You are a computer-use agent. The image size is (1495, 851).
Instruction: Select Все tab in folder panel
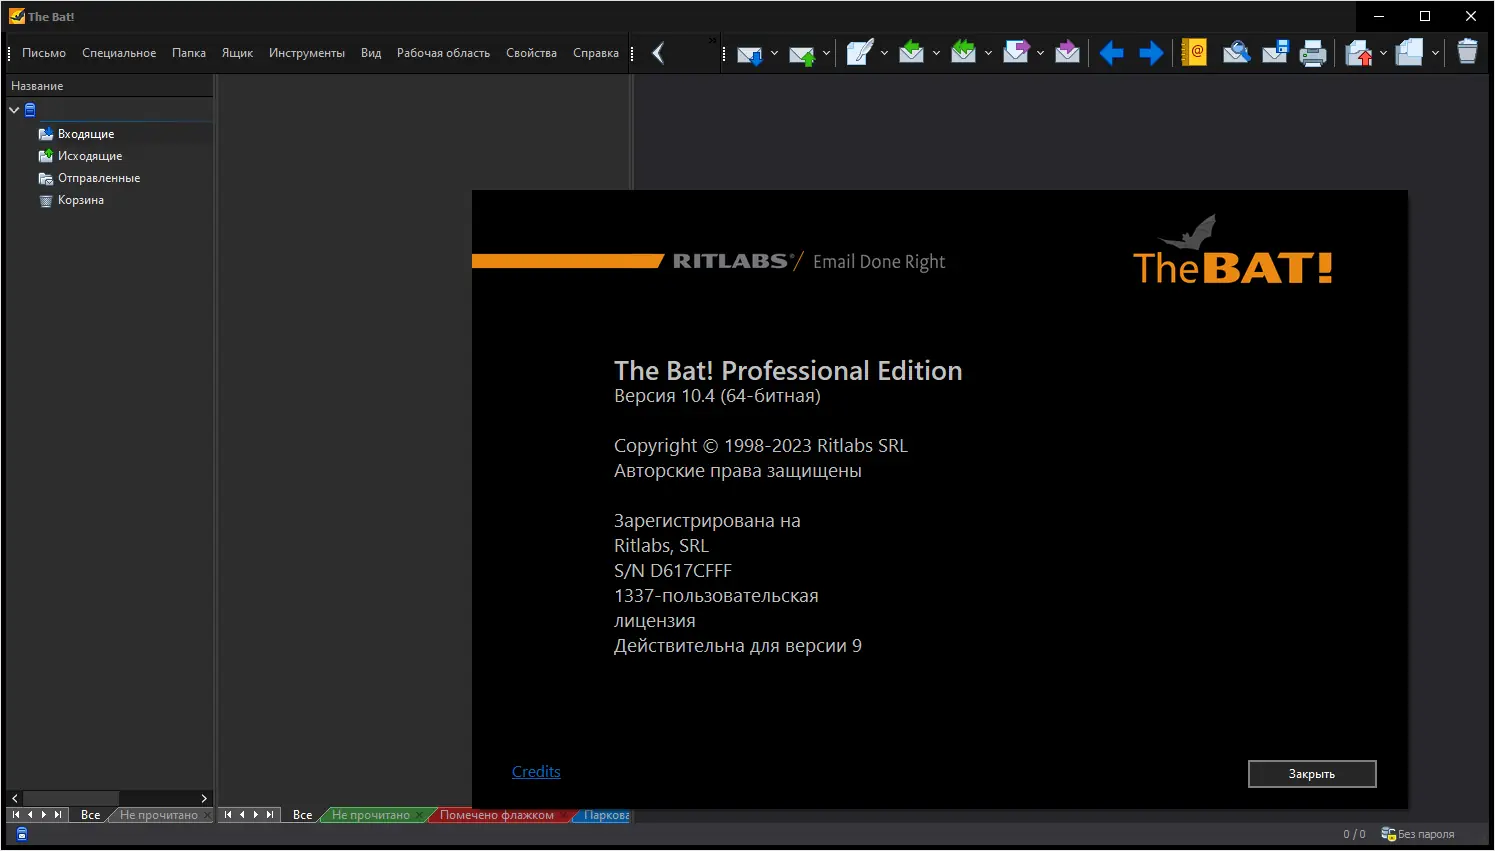click(90, 815)
